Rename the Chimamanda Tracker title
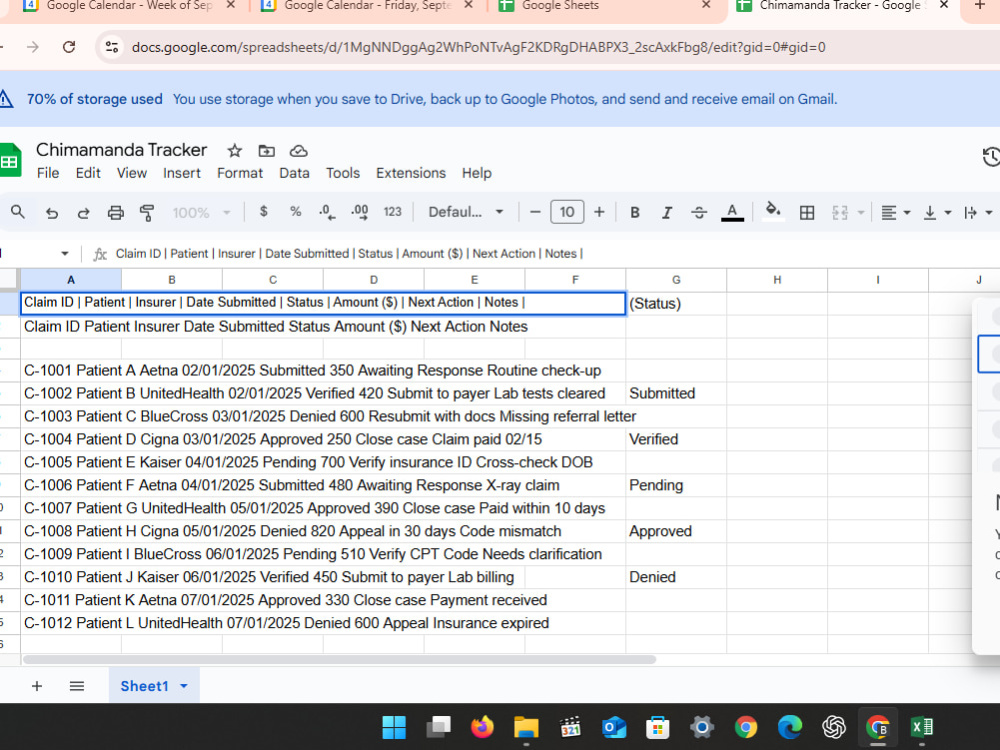The width and height of the screenshot is (1000, 750). [121, 150]
